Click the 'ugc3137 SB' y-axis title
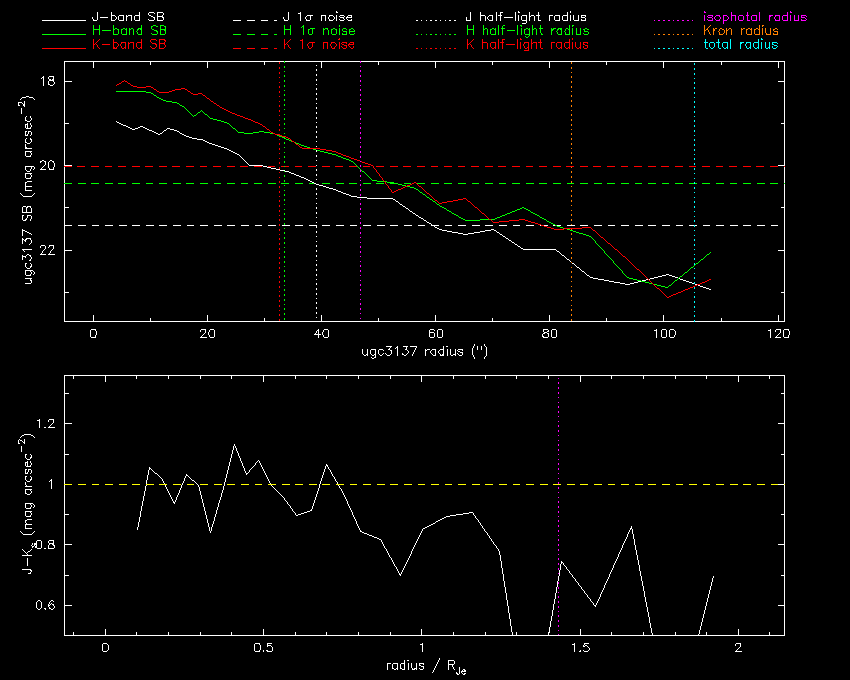This screenshot has width=850, height=680. (x=28, y=190)
